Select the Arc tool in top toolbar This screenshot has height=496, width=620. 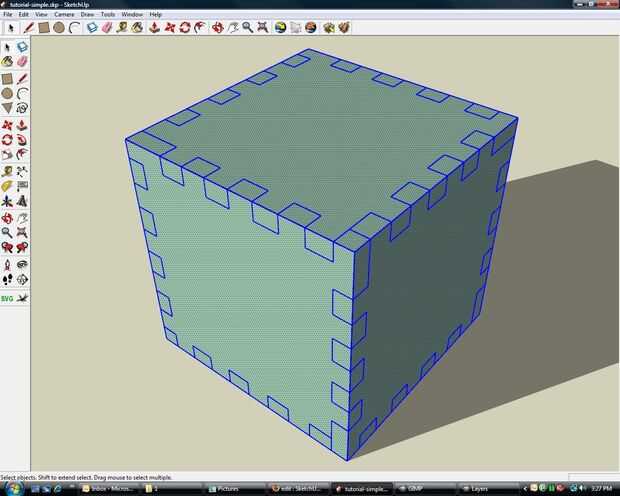74,28
